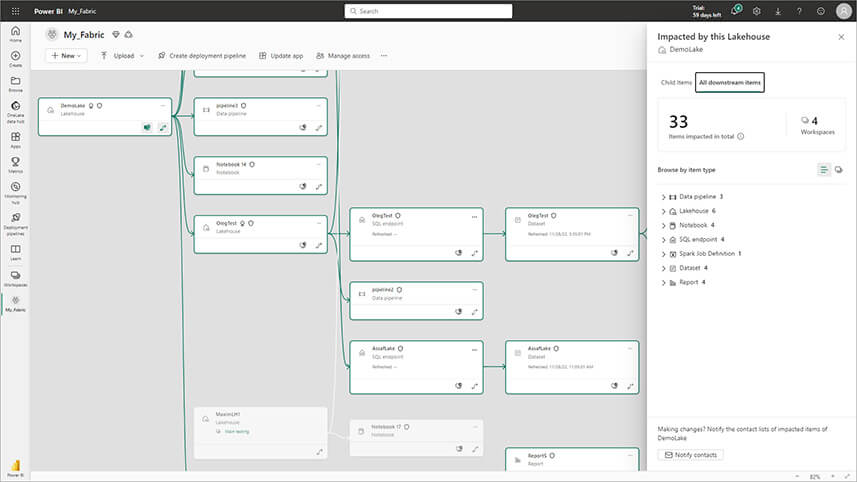
Task: Switch to browse by item type view
Action: pyautogui.click(x=824, y=170)
